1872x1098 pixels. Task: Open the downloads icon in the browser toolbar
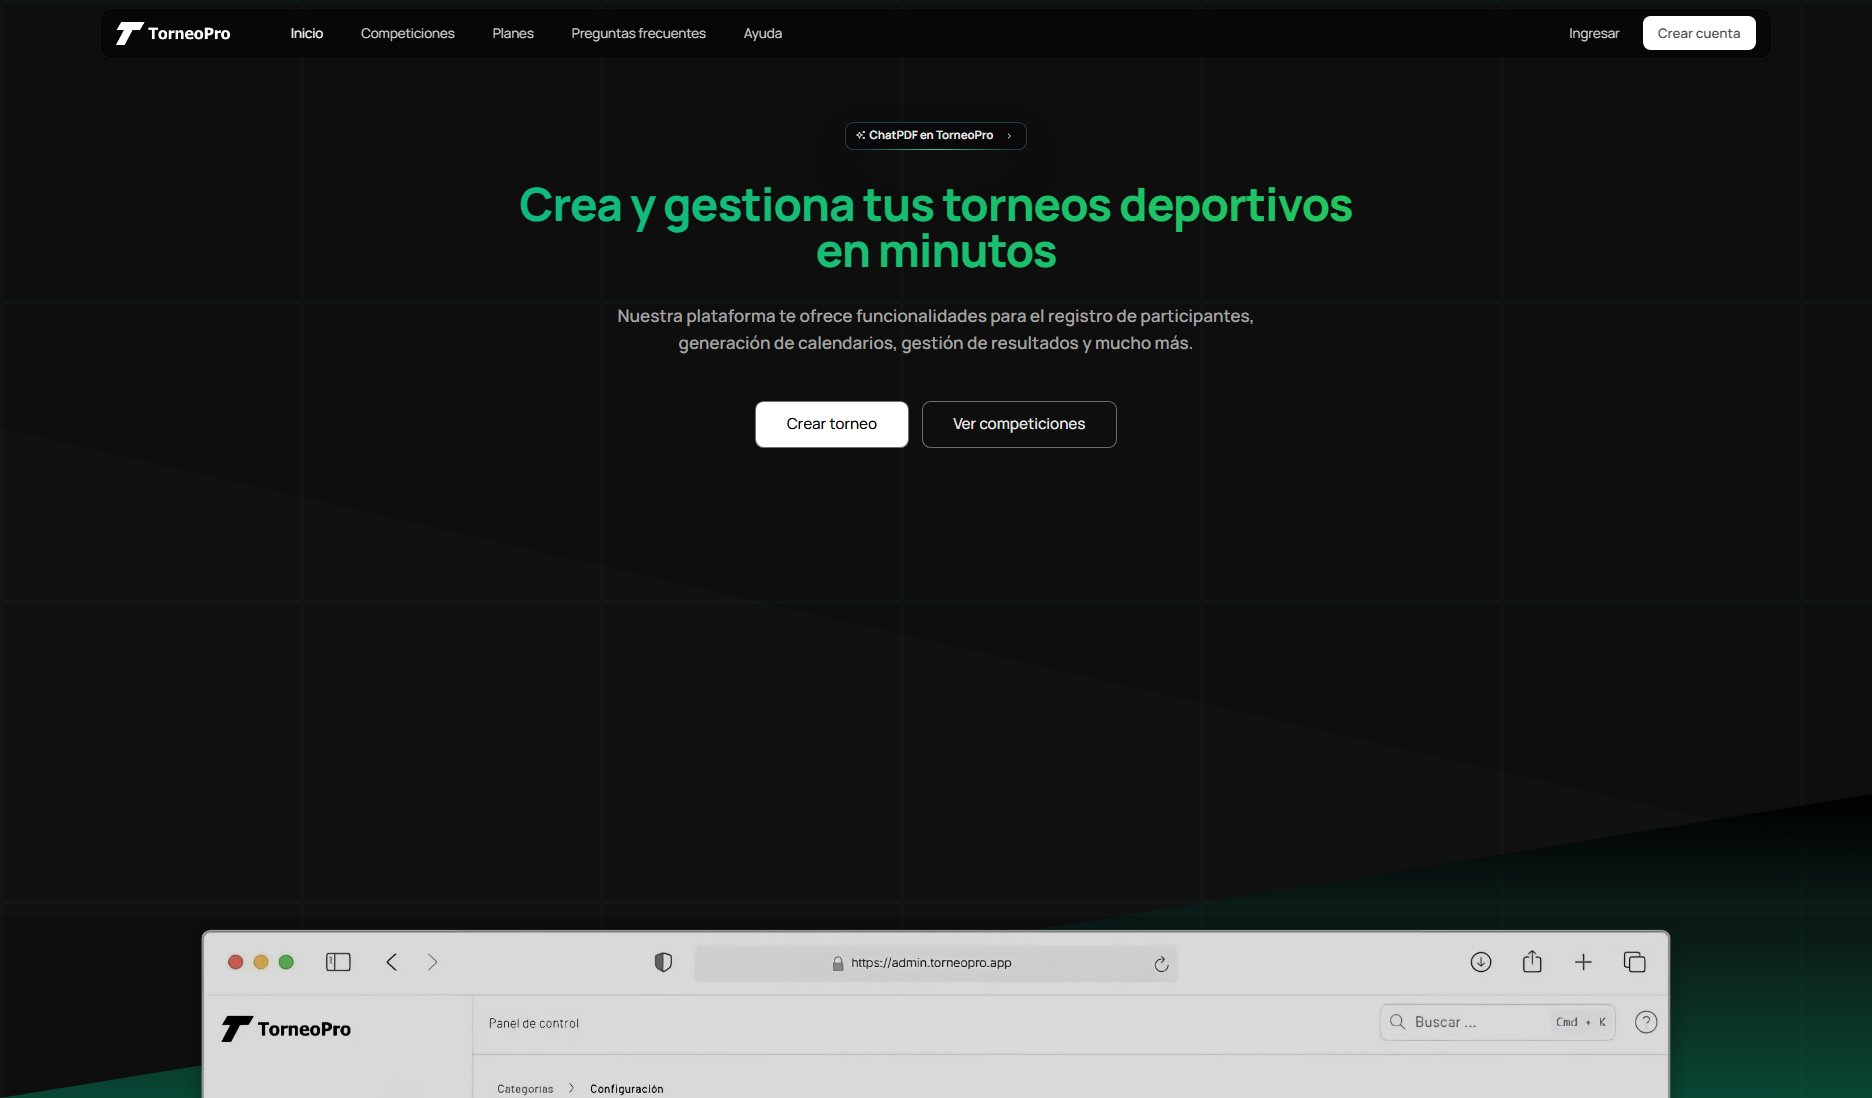tap(1481, 961)
